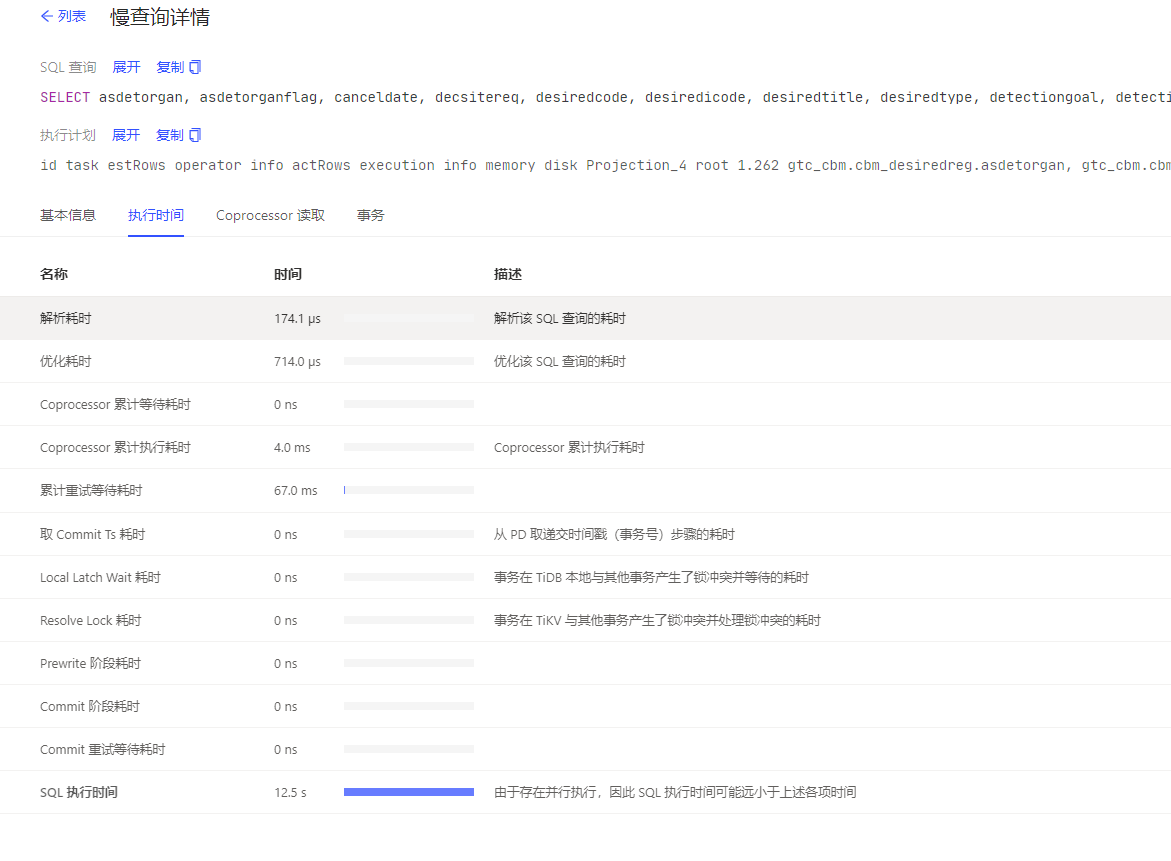Click the copy icon beside 执行计划 复制

tap(195, 135)
